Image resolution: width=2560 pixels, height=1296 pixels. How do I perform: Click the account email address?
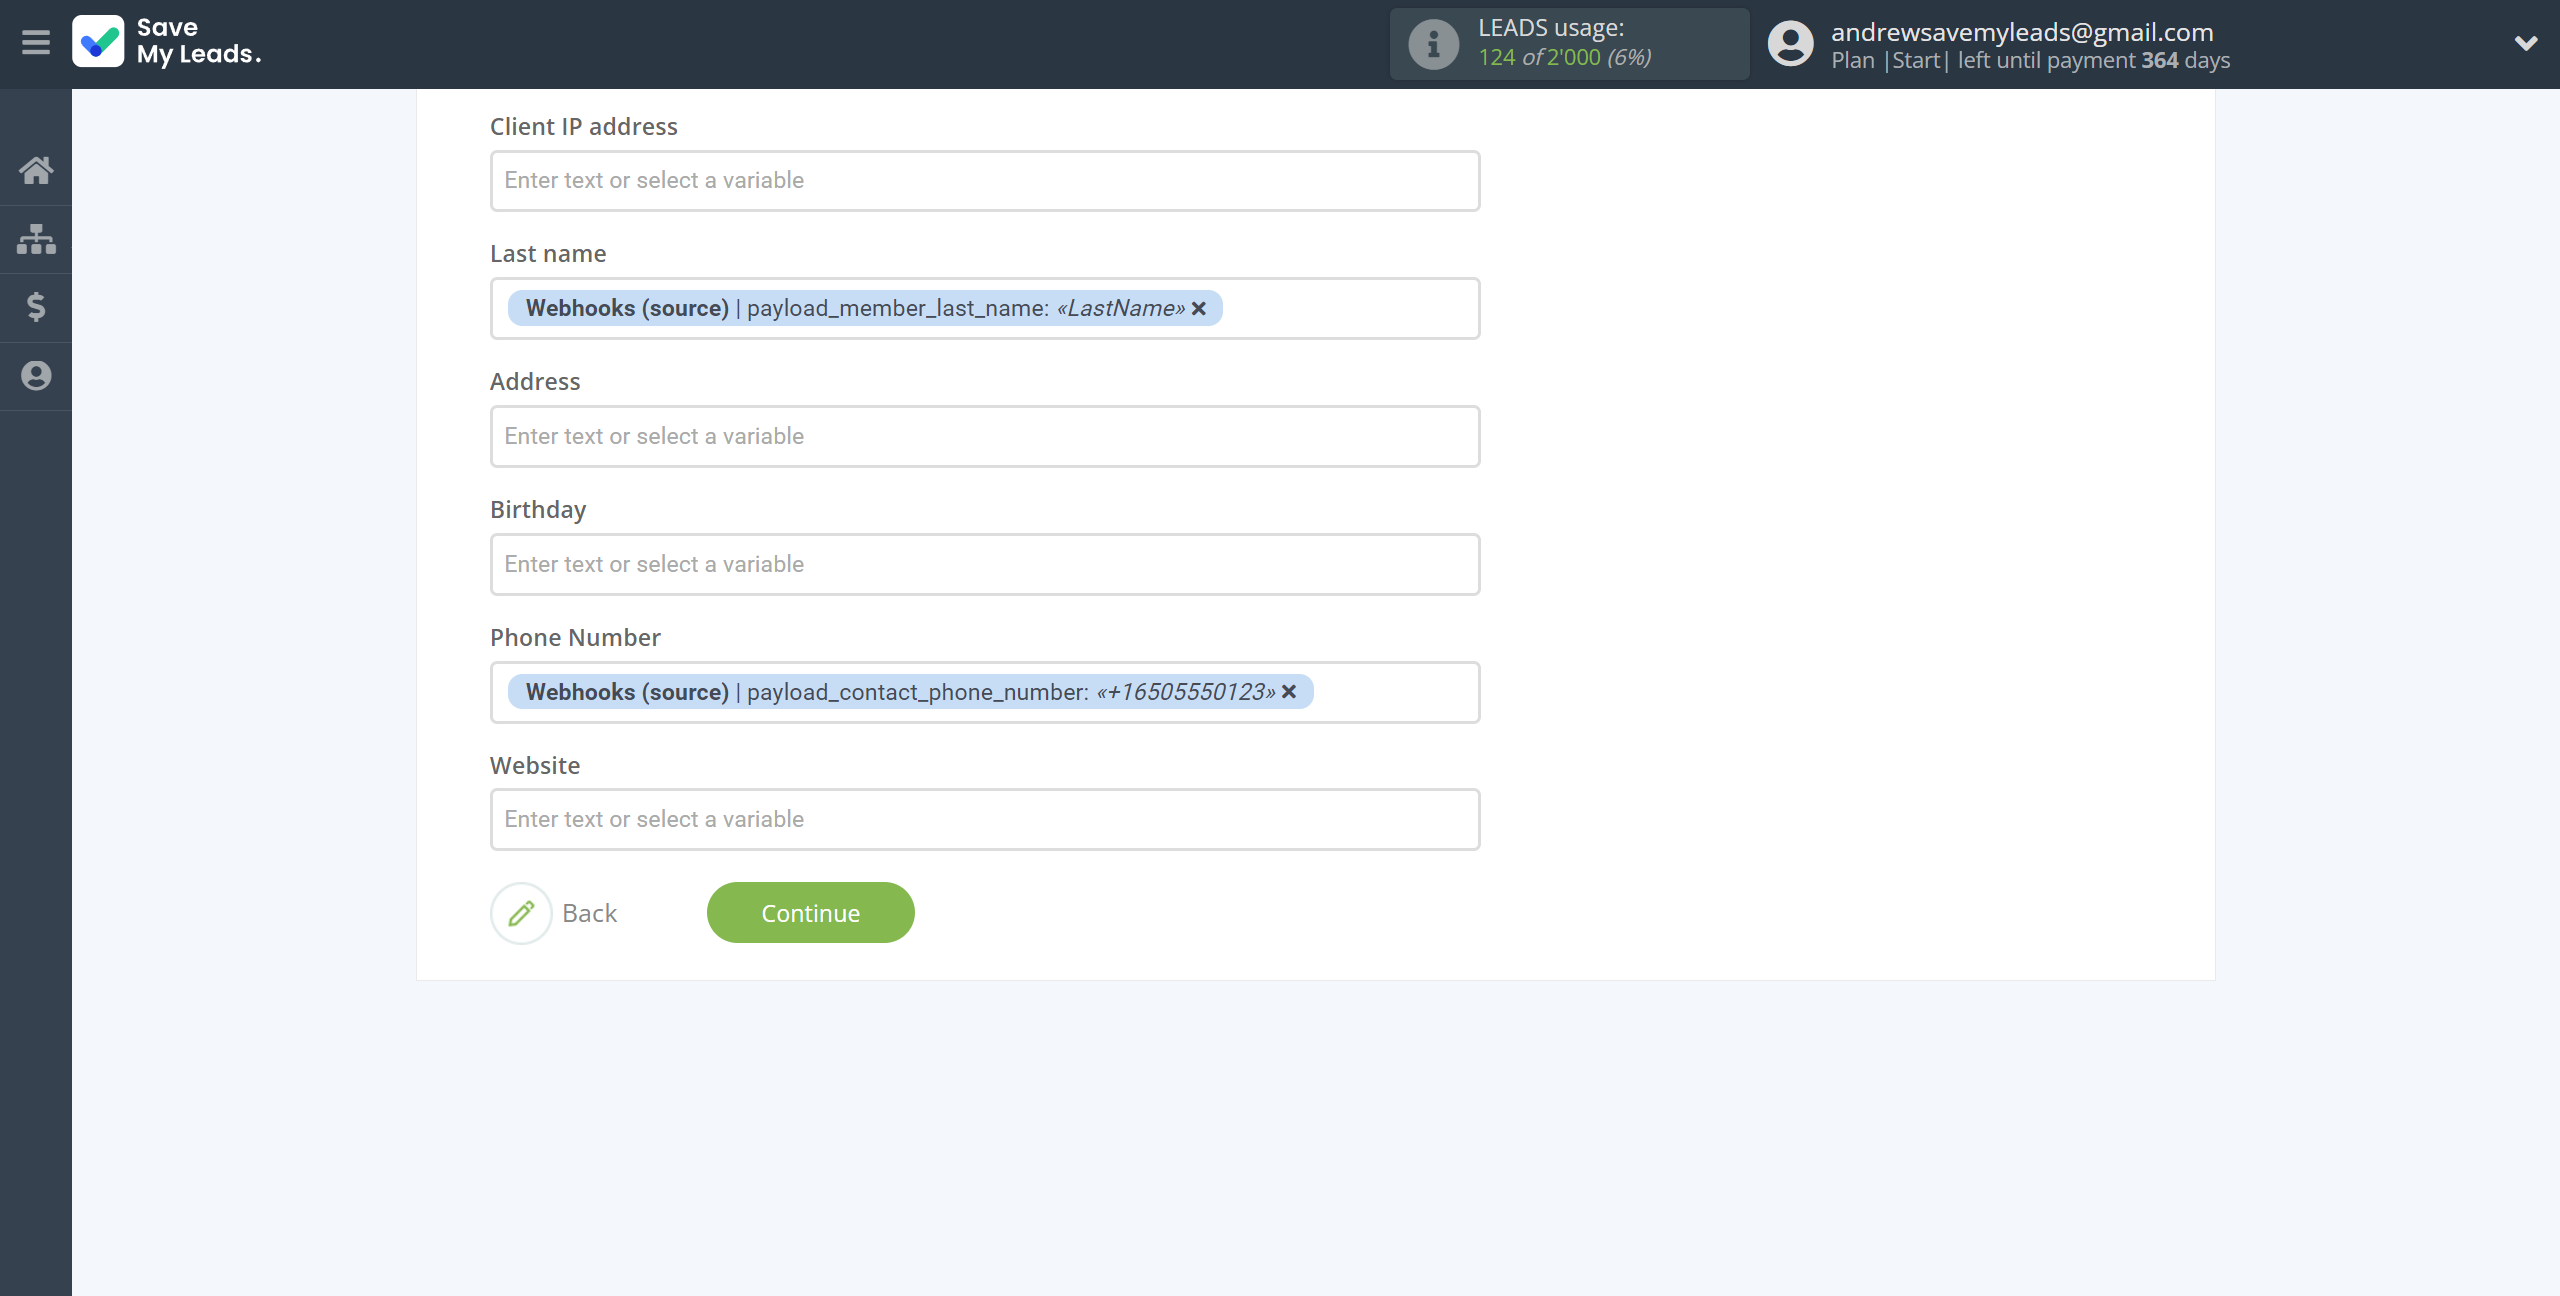point(2022,32)
